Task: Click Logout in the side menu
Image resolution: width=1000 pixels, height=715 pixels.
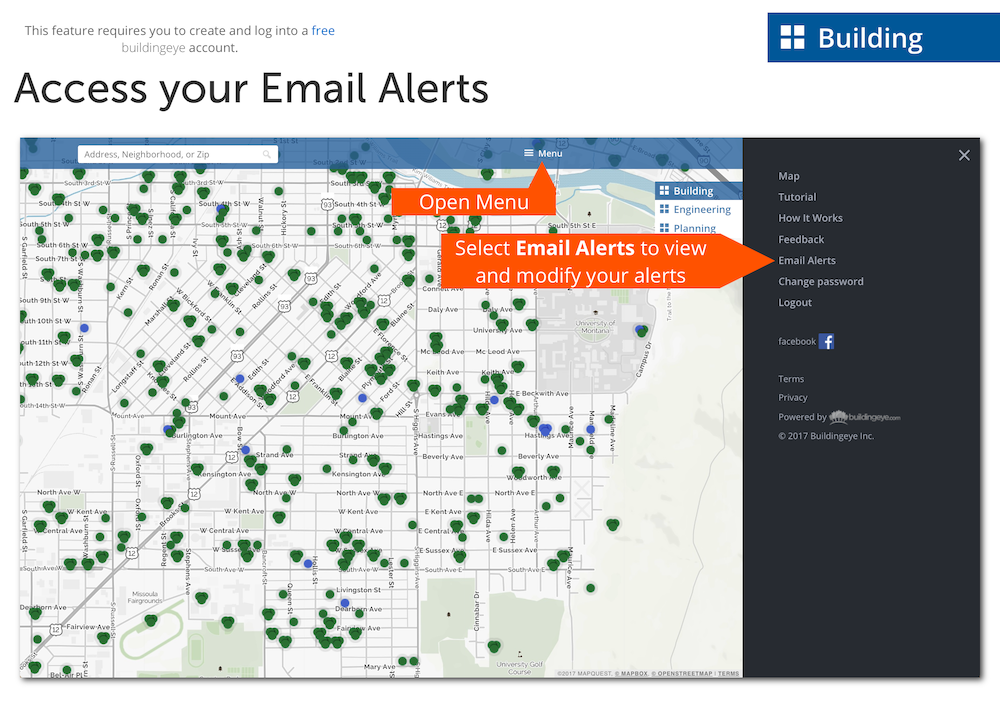Action: pos(795,302)
